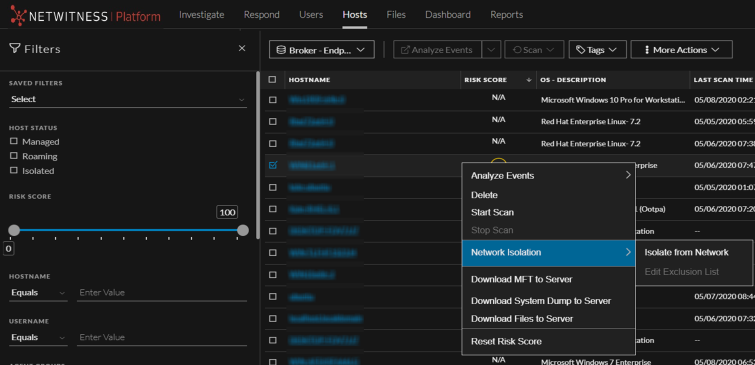Click the Filters funnel icon

point(14,49)
